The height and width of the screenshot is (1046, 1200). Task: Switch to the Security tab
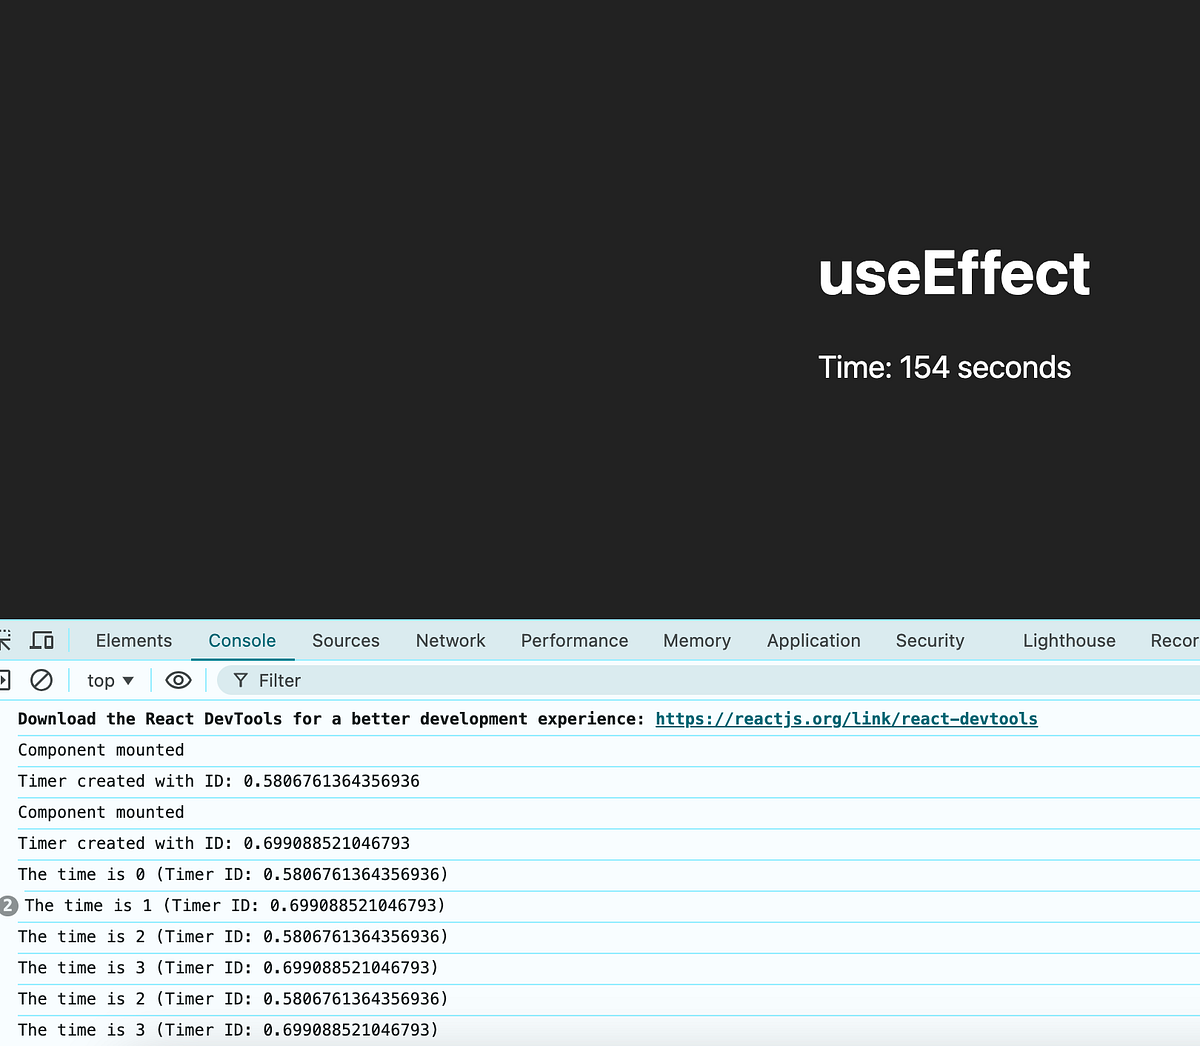(929, 640)
